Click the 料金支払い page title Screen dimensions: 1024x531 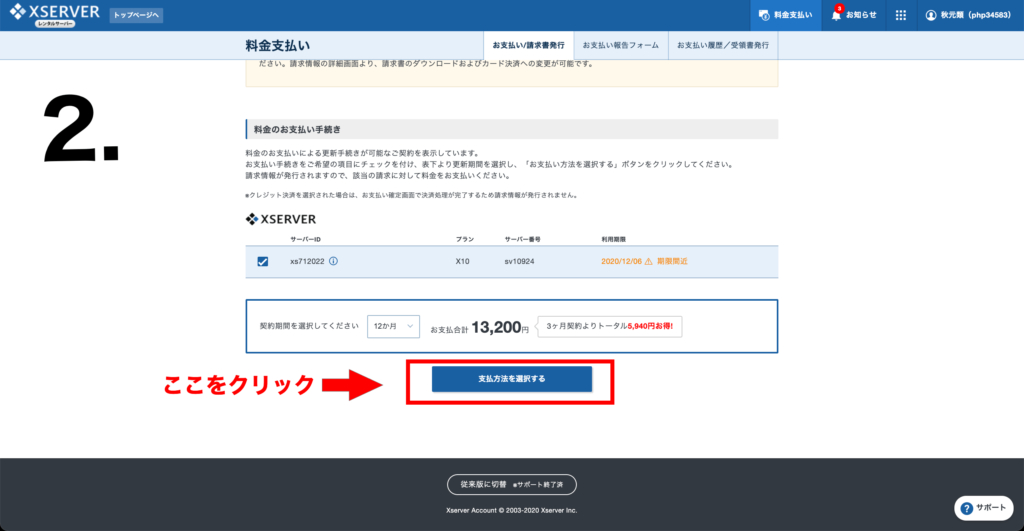click(x=278, y=46)
